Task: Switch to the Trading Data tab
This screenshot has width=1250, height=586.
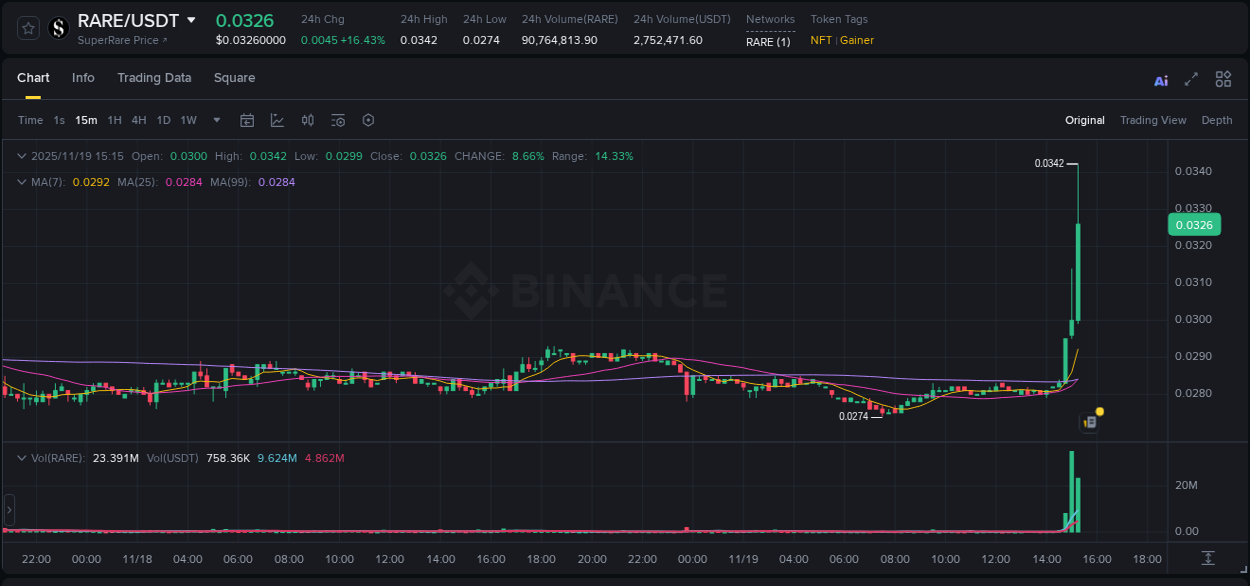Action: tap(154, 78)
